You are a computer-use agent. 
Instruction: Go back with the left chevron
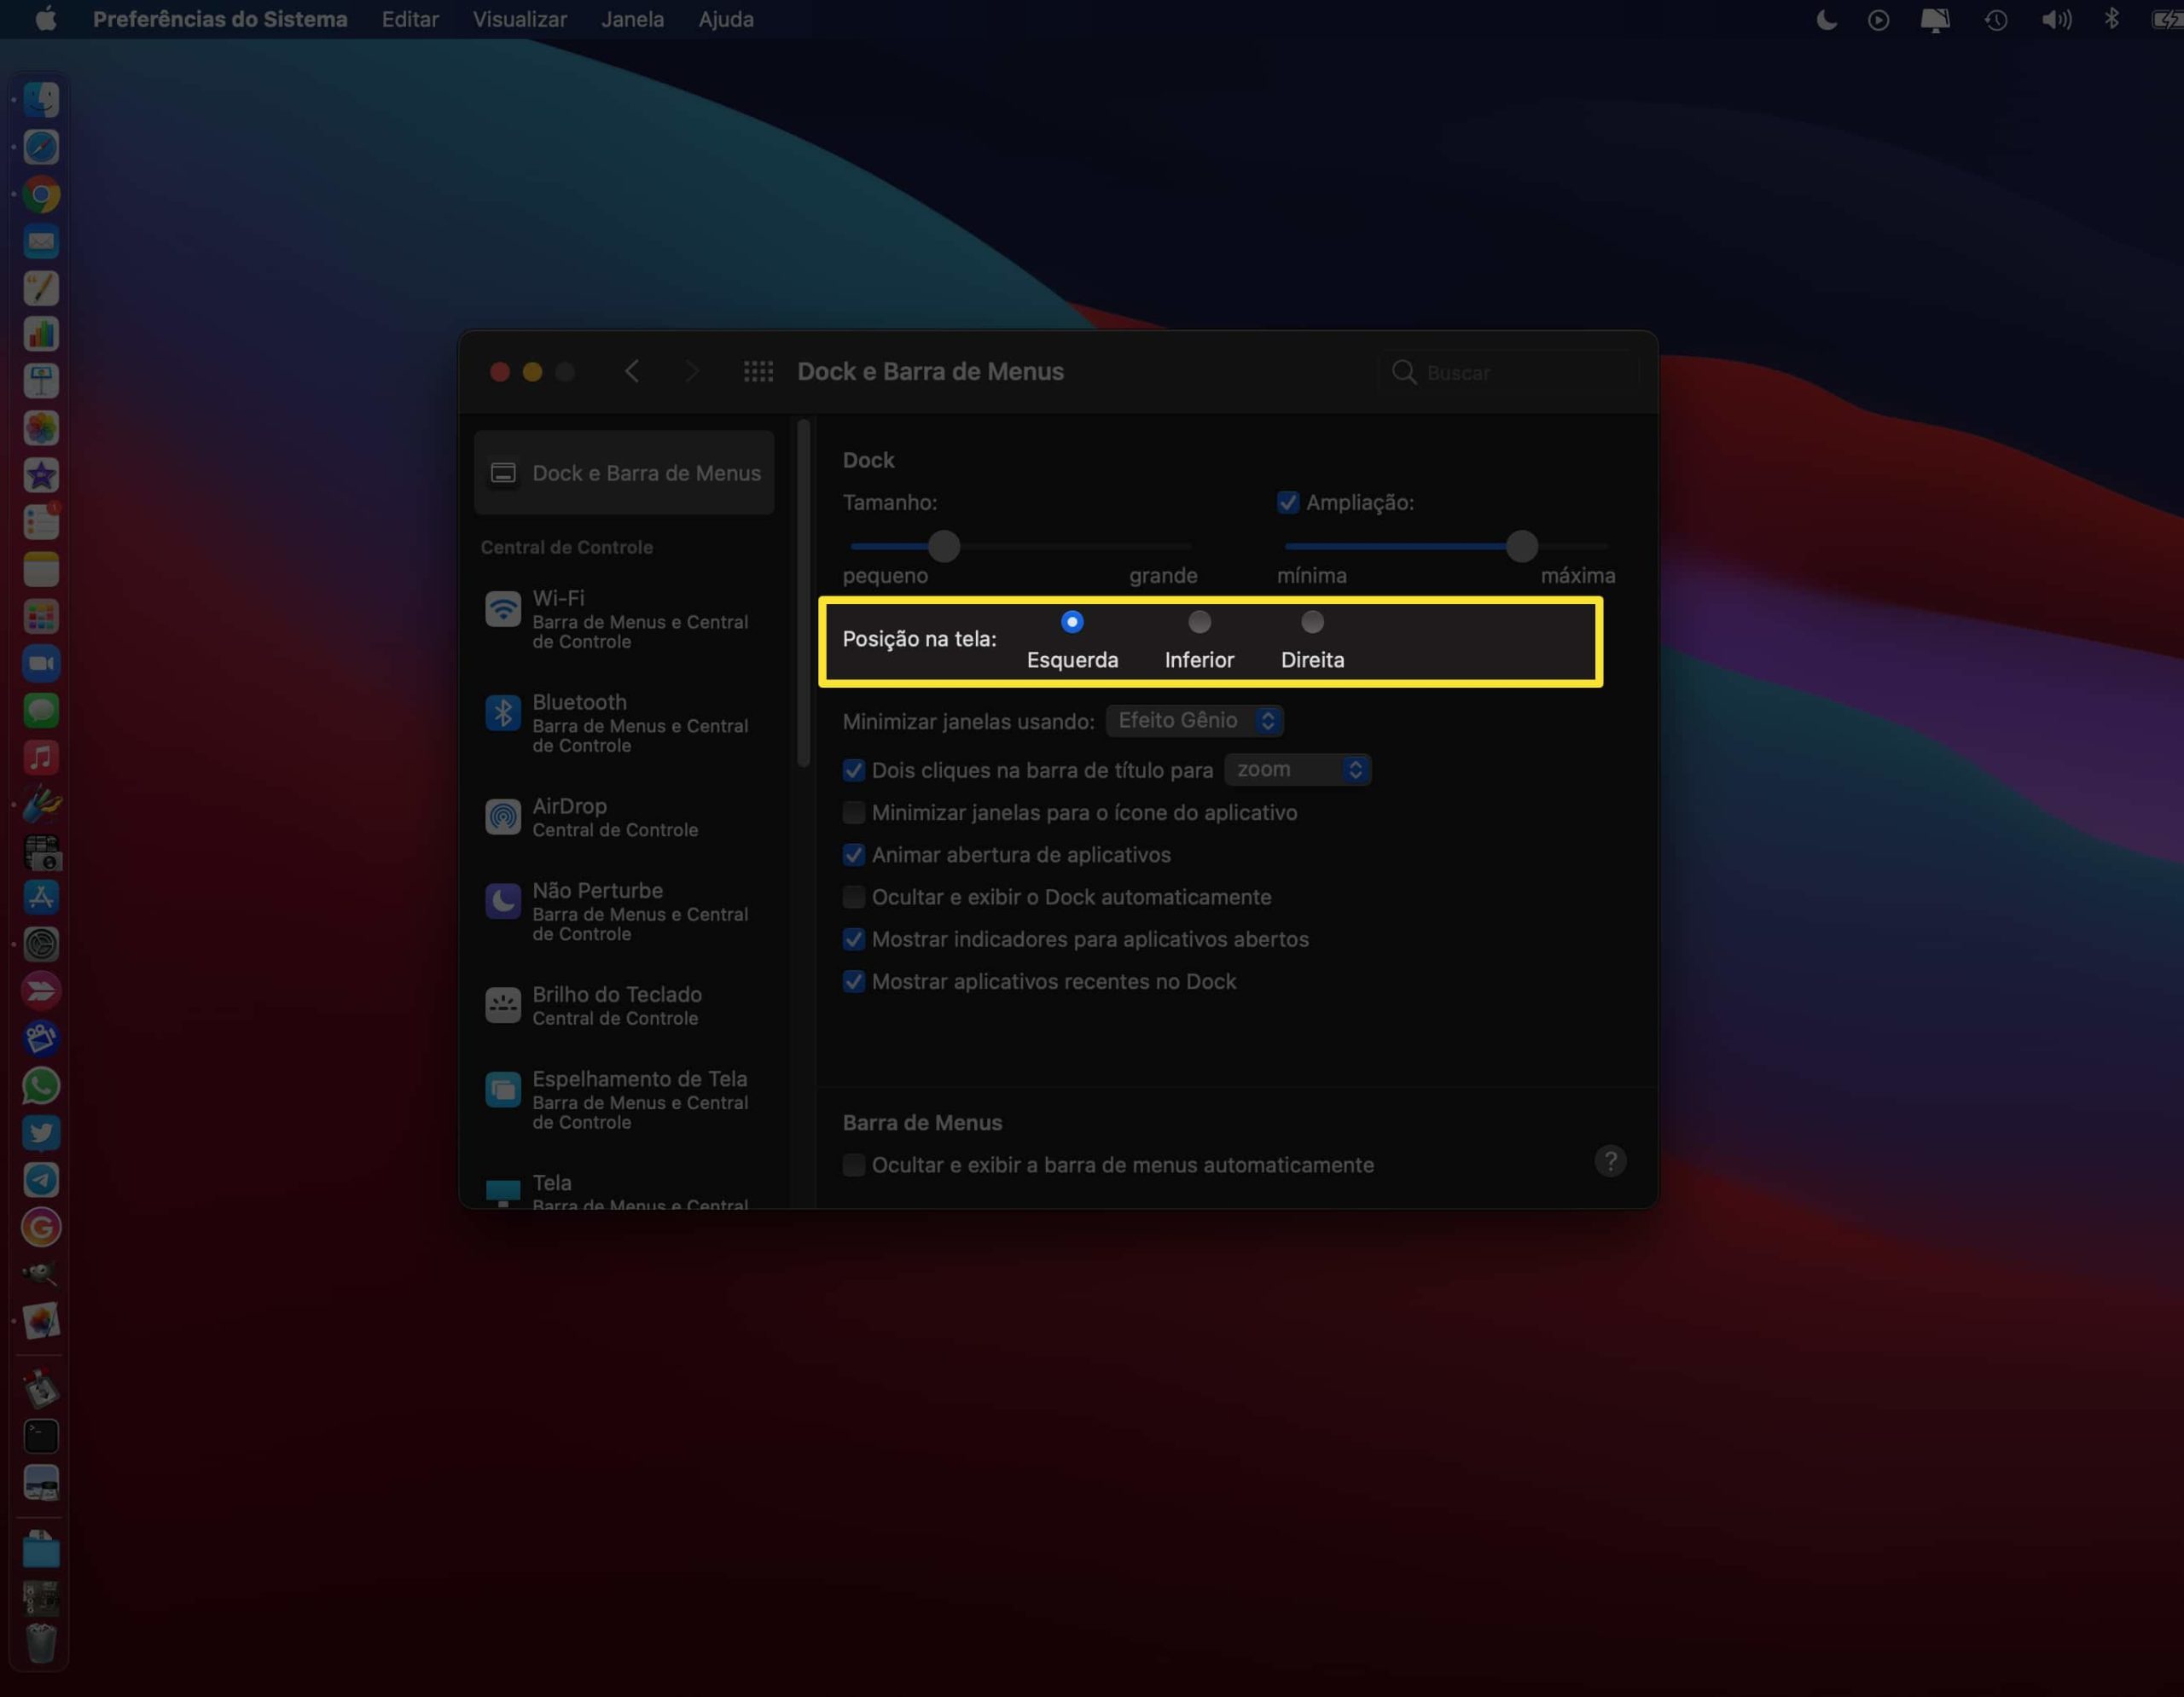tap(632, 372)
